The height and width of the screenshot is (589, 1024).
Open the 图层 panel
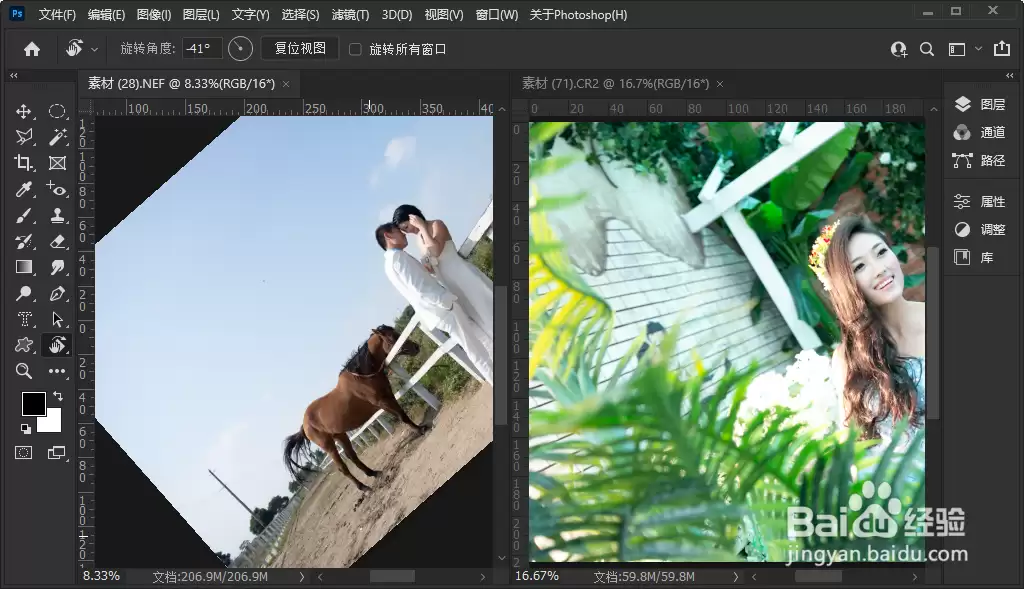click(x=980, y=104)
